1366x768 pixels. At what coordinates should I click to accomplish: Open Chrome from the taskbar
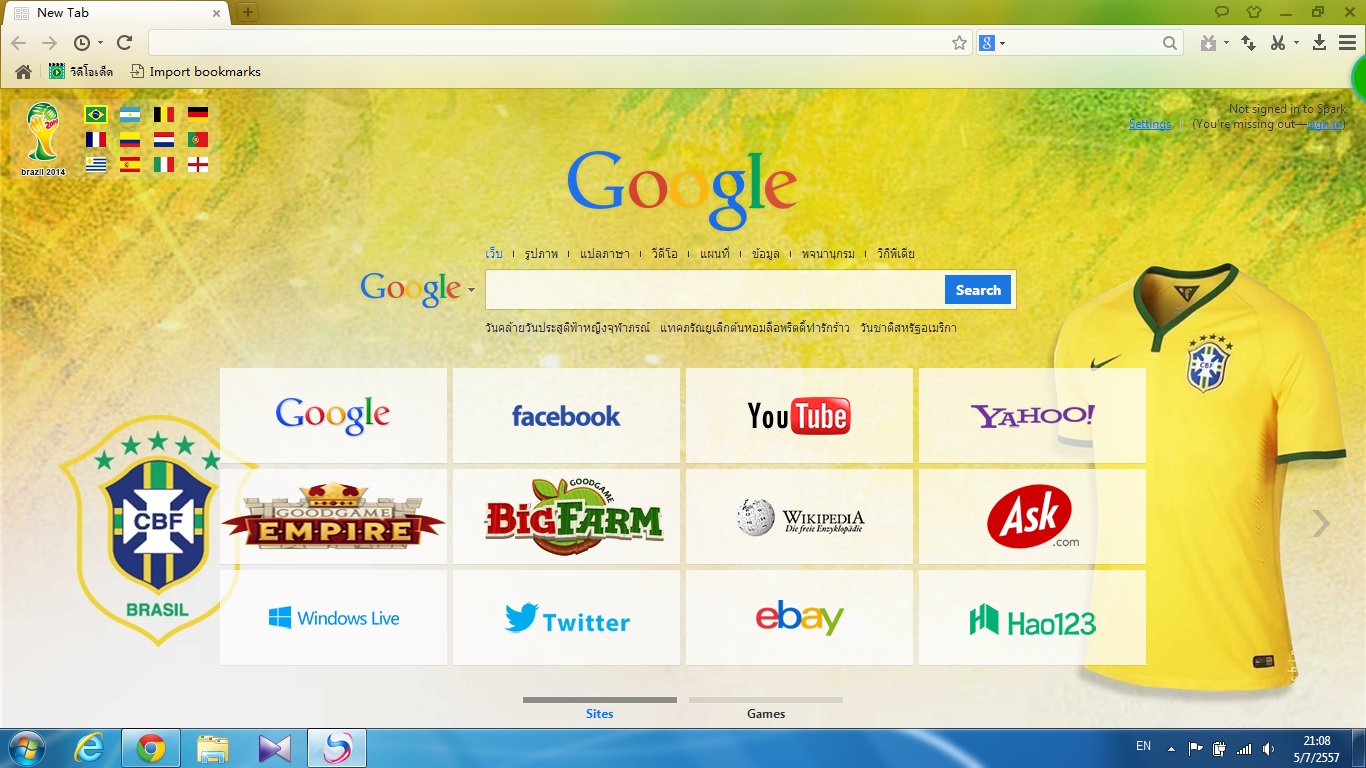pyautogui.click(x=151, y=748)
